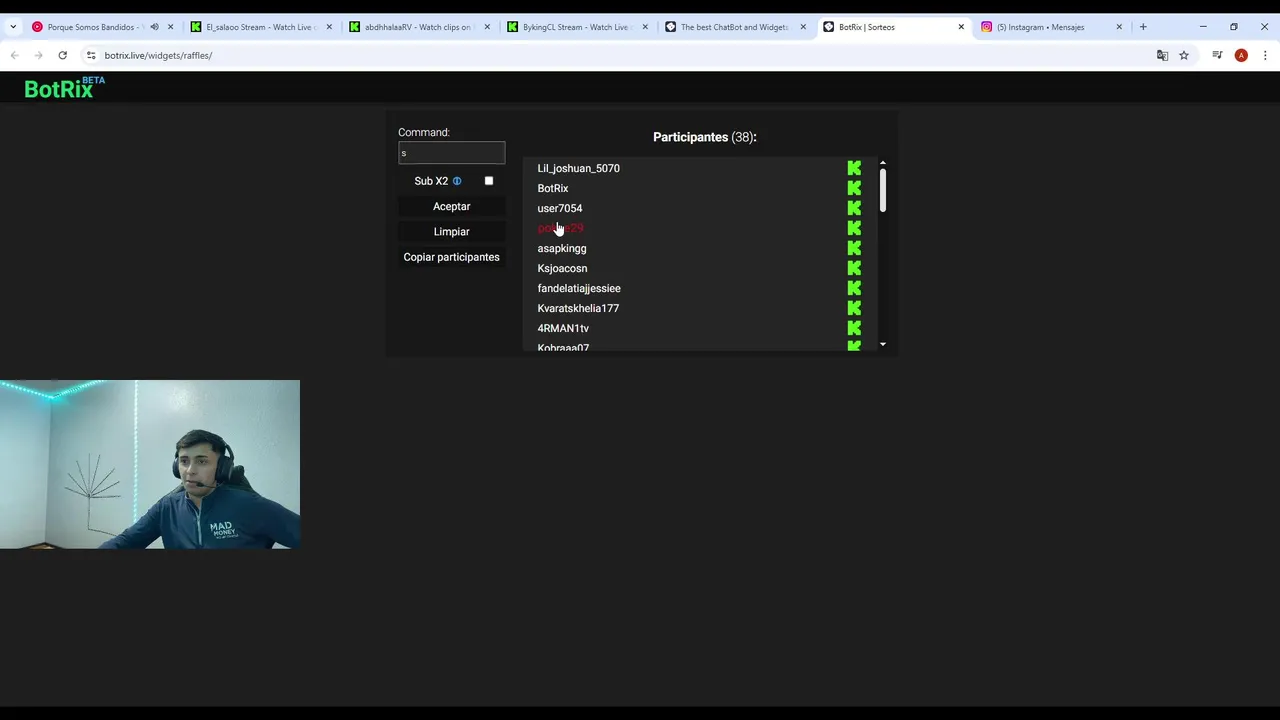Click Kick icon beside user7054
This screenshot has width=1280, height=720.
tap(854, 208)
